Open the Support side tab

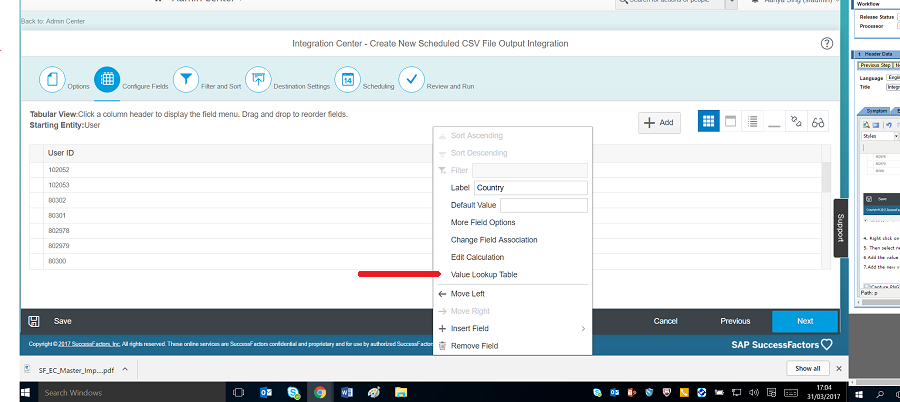click(840, 228)
